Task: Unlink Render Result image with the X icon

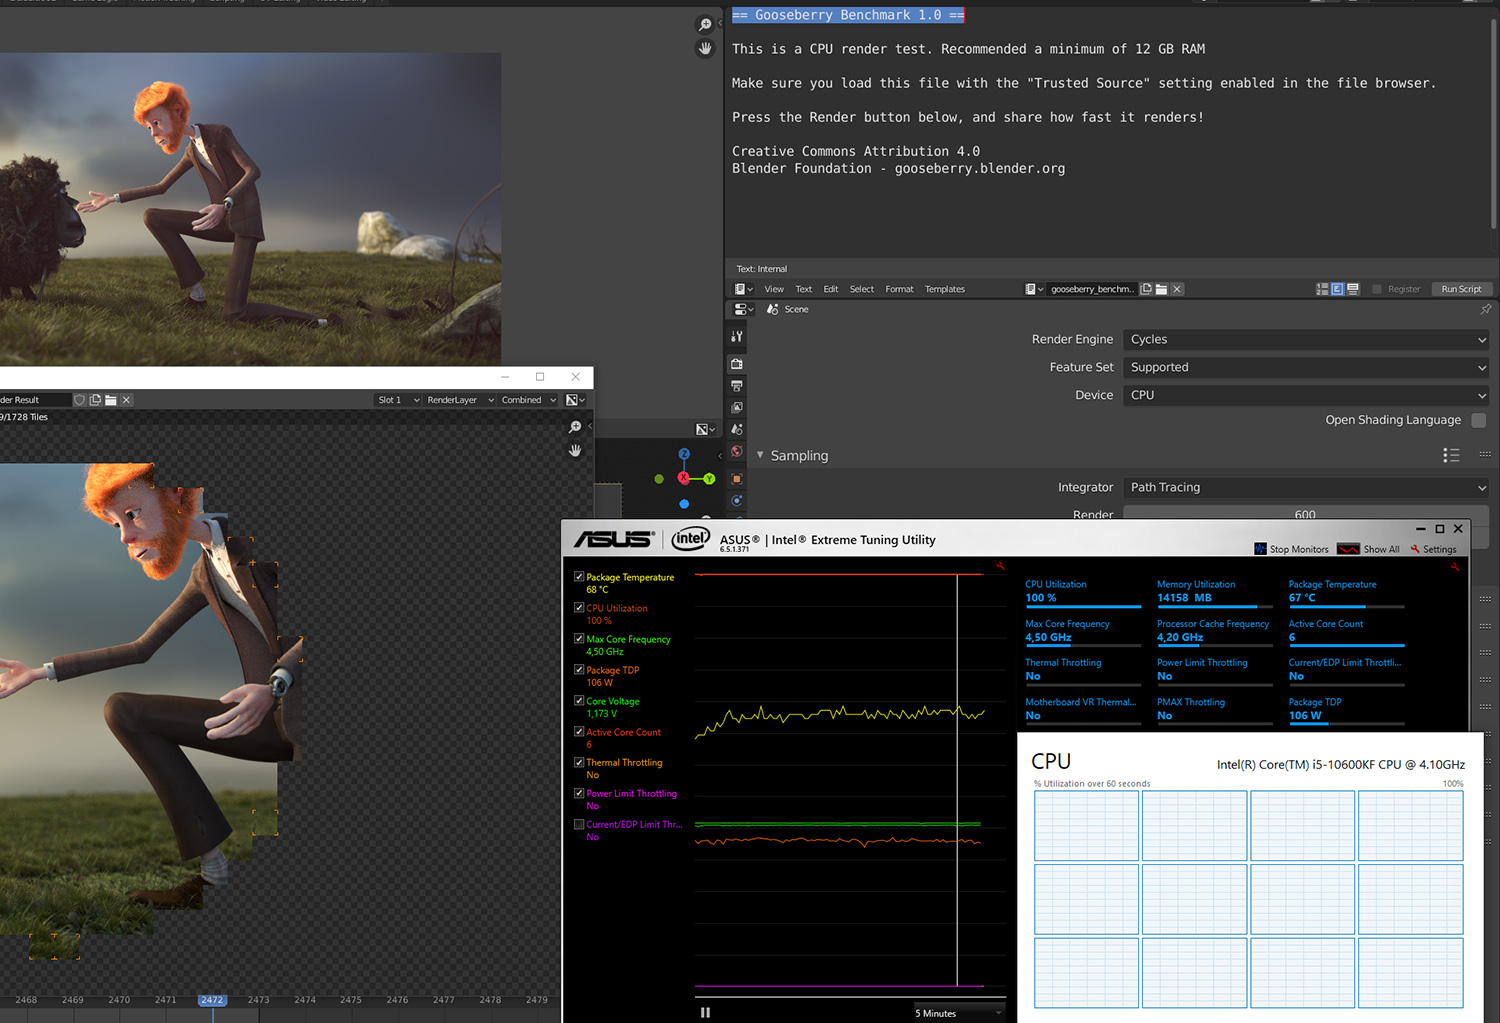Action: (x=126, y=400)
